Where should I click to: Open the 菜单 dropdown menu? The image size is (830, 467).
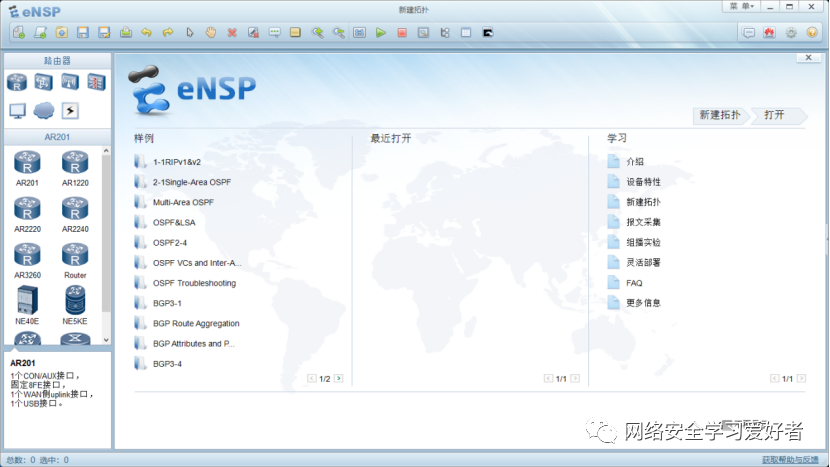point(742,6)
